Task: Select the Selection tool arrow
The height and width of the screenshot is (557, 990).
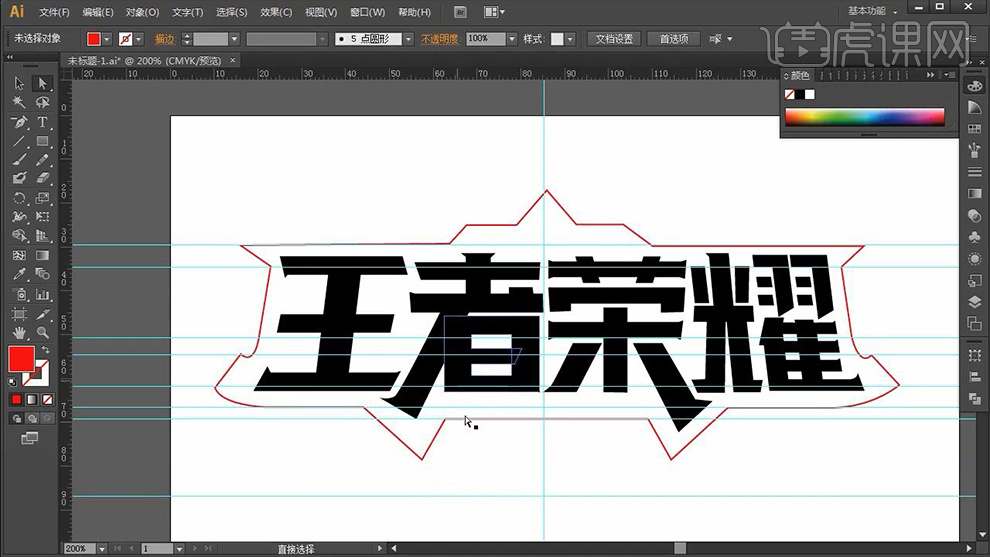Action: 19,83
